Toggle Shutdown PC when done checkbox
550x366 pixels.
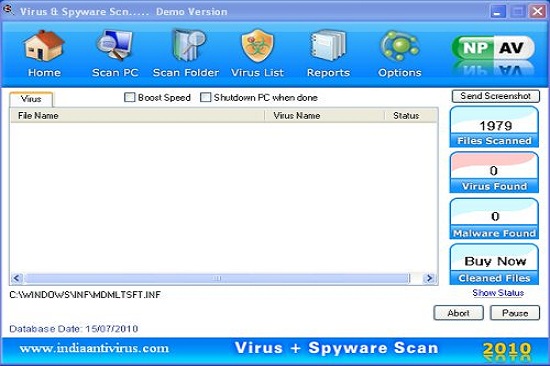pyautogui.click(x=205, y=97)
